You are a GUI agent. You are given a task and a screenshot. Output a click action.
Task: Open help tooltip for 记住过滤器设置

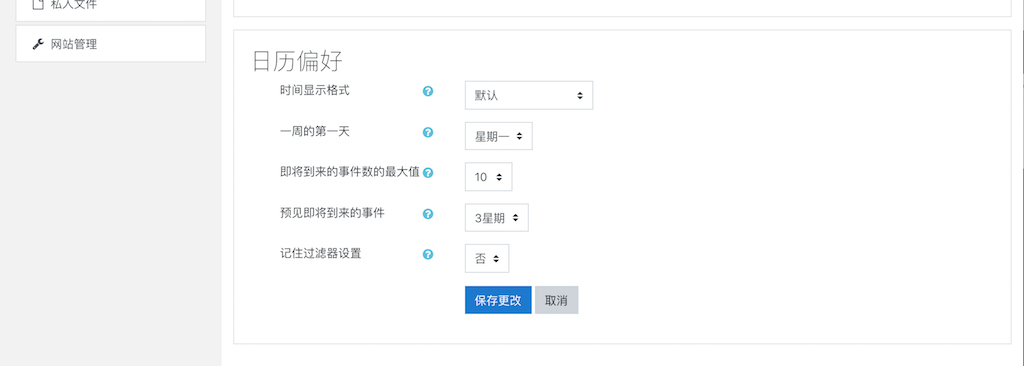(x=428, y=254)
